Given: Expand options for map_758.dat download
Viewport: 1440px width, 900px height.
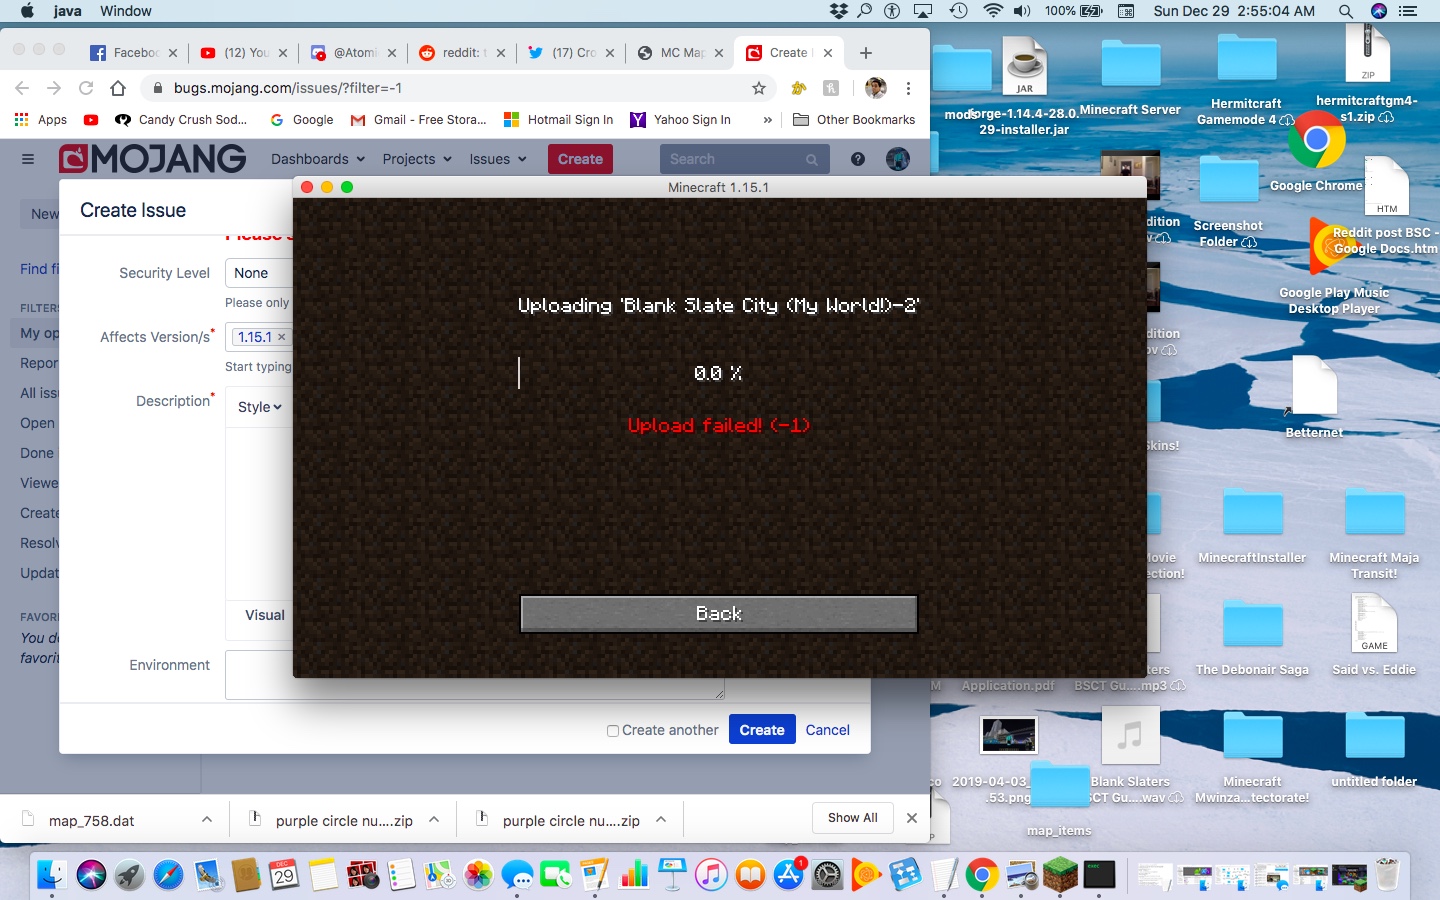Looking at the screenshot, I should (207, 820).
